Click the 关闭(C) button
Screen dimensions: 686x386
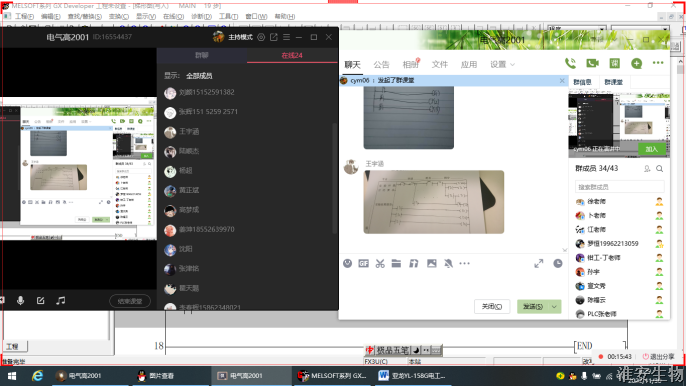492,306
